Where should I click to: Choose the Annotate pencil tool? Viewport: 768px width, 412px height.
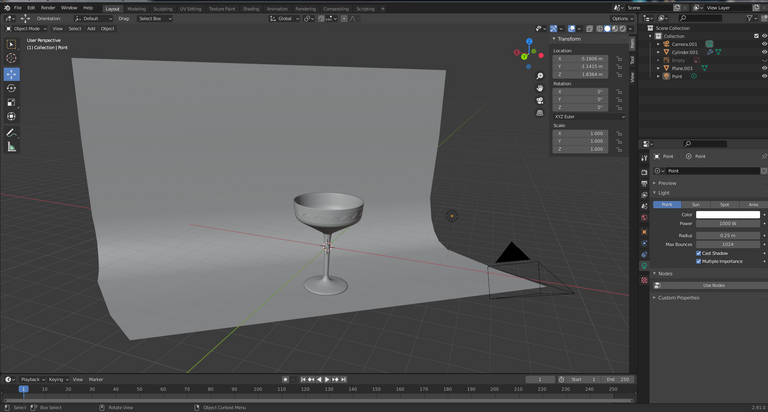click(x=12, y=132)
